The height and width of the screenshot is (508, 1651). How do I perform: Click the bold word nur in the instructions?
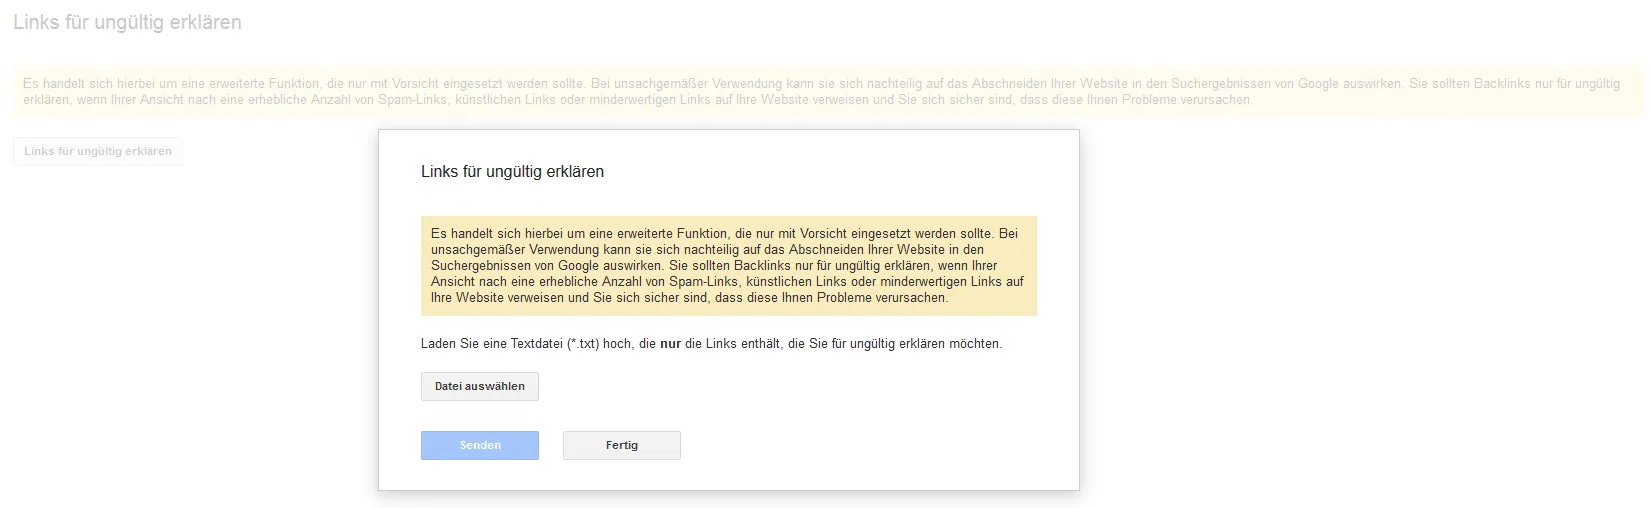point(670,344)
